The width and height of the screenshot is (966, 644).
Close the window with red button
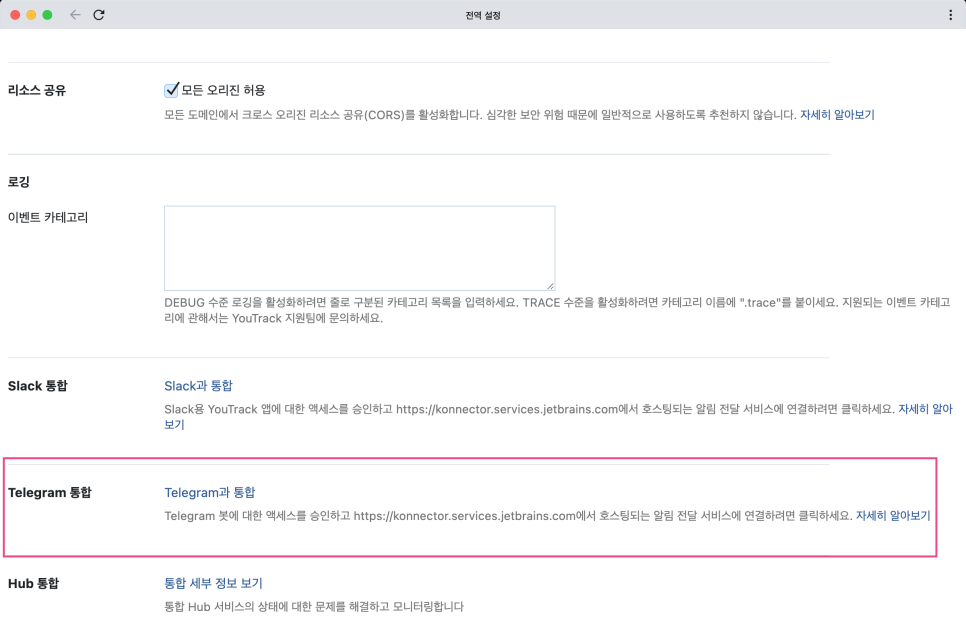(x=15, y=15)
